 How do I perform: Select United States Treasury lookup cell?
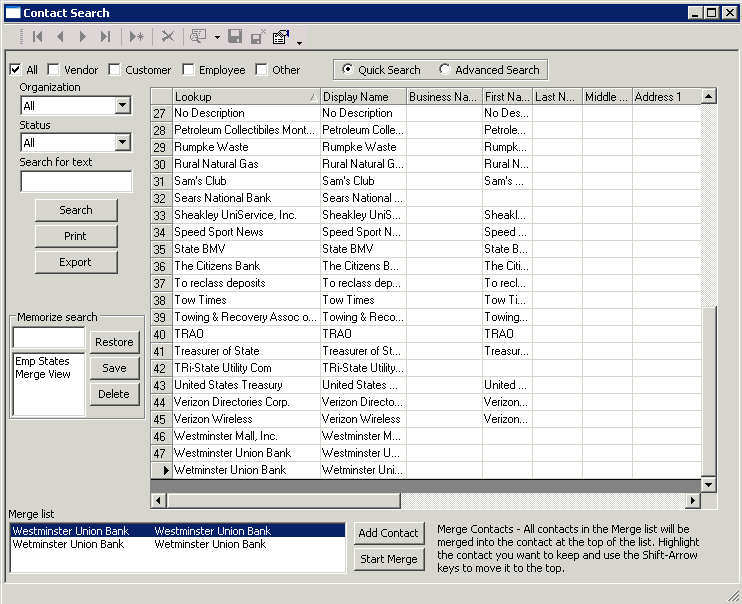[x=246, y=385]
